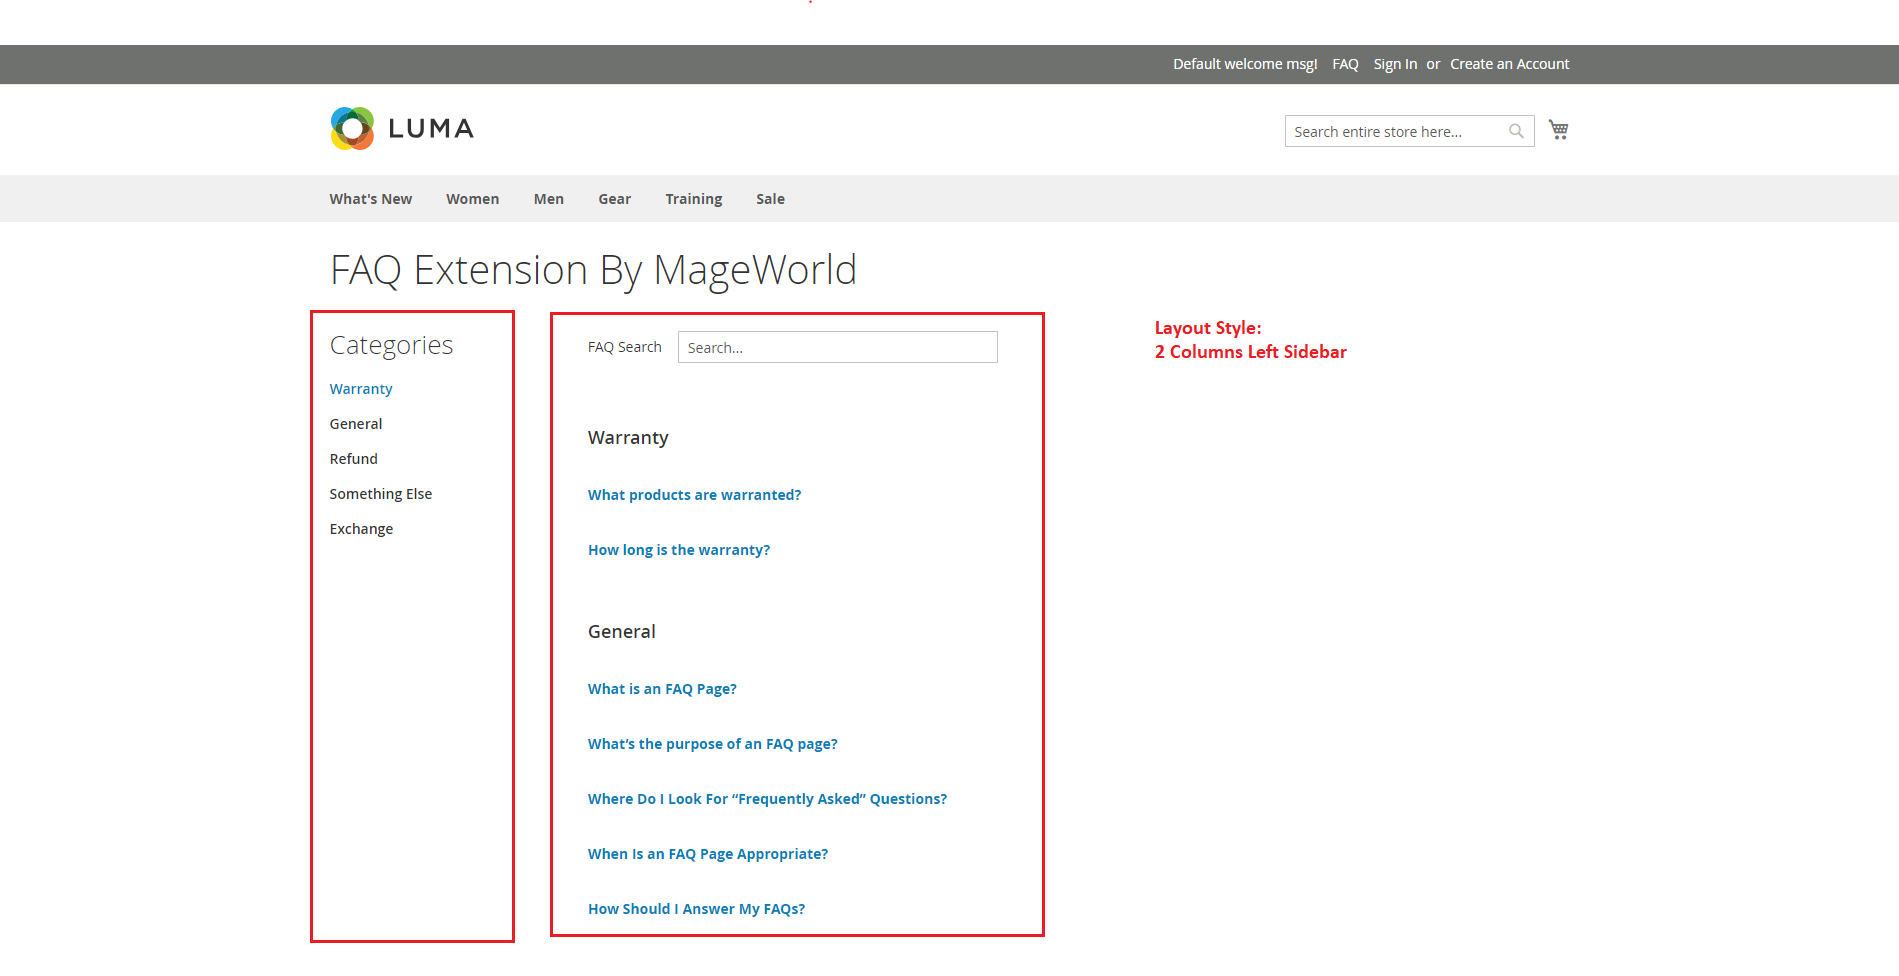Open 'When Is an FAQ Page Appropriate?'

(x=708, y=854)
